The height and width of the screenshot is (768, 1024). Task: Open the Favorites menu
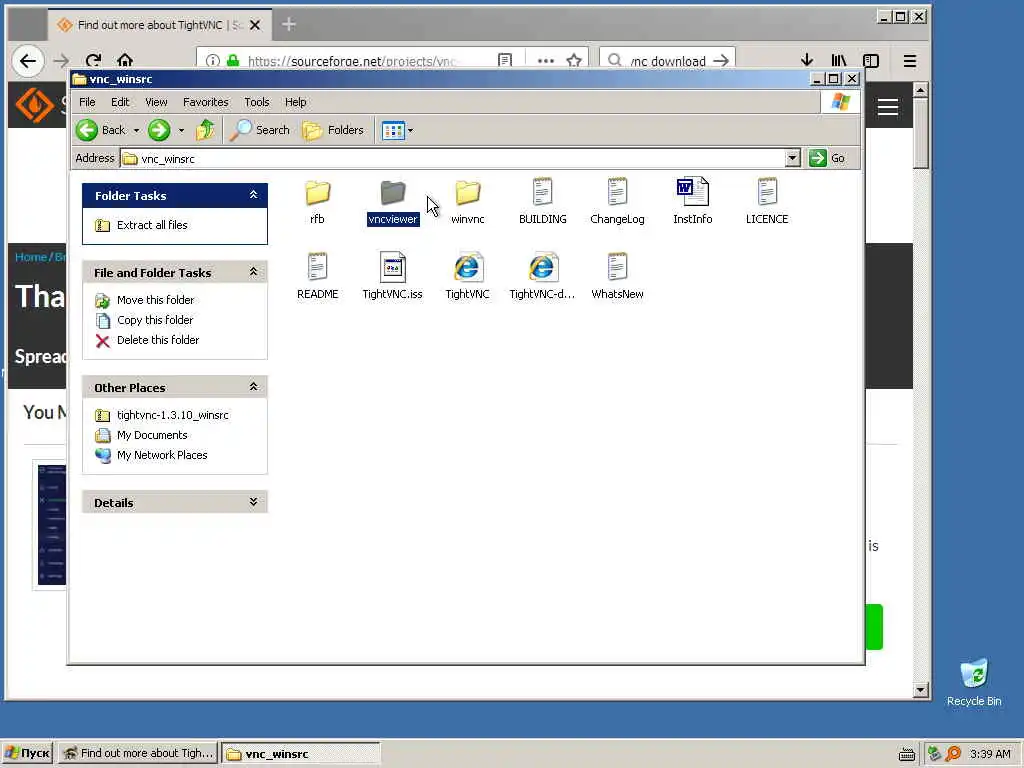click(205, 102)
